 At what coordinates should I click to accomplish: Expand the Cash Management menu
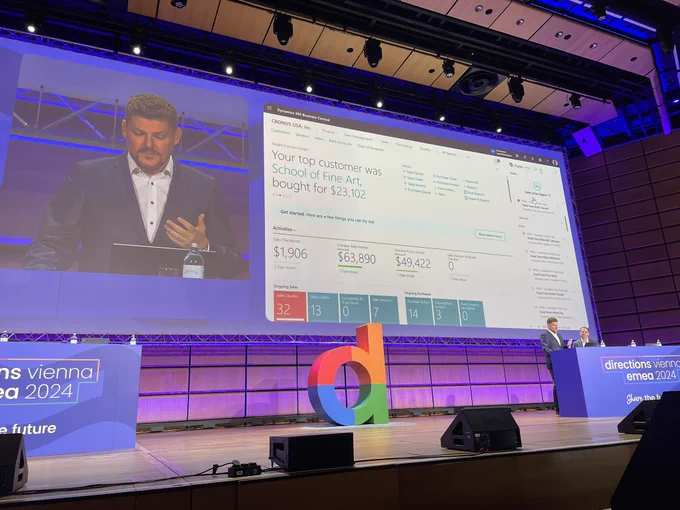click(x=359, y=137)
